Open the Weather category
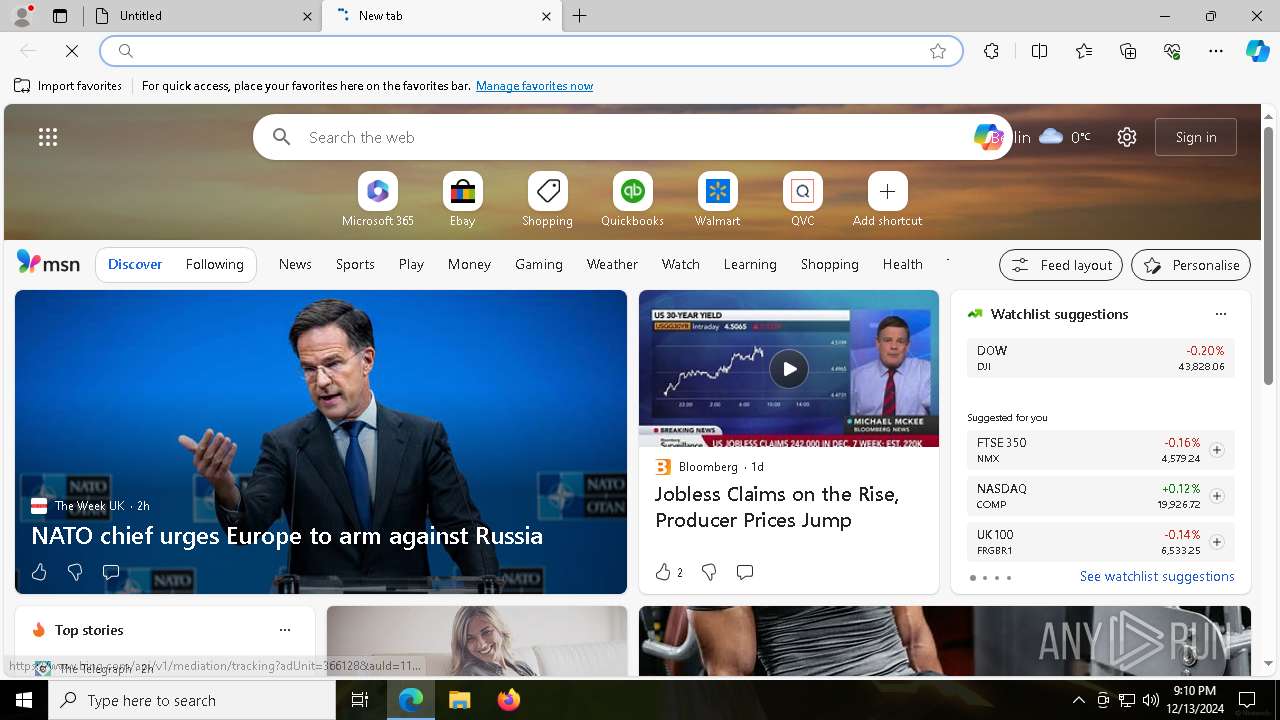This screenshot has height=720, width=1280. pos(612,264)
